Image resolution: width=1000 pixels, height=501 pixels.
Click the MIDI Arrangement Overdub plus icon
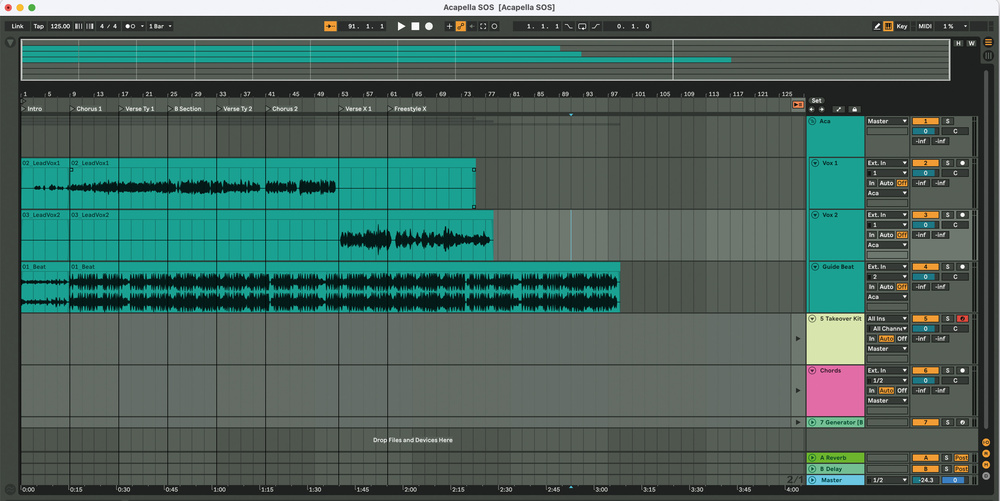pyautogui.click(x=449, y=26)
